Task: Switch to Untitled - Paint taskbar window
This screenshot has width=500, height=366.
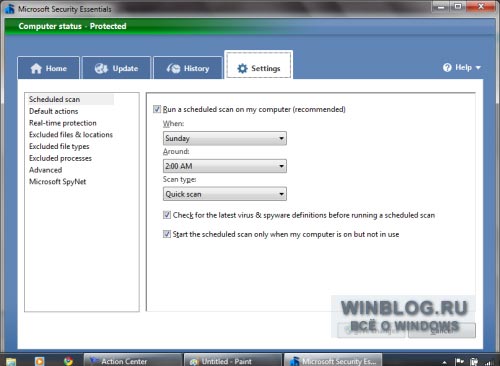Action: [x=233, y=361]
